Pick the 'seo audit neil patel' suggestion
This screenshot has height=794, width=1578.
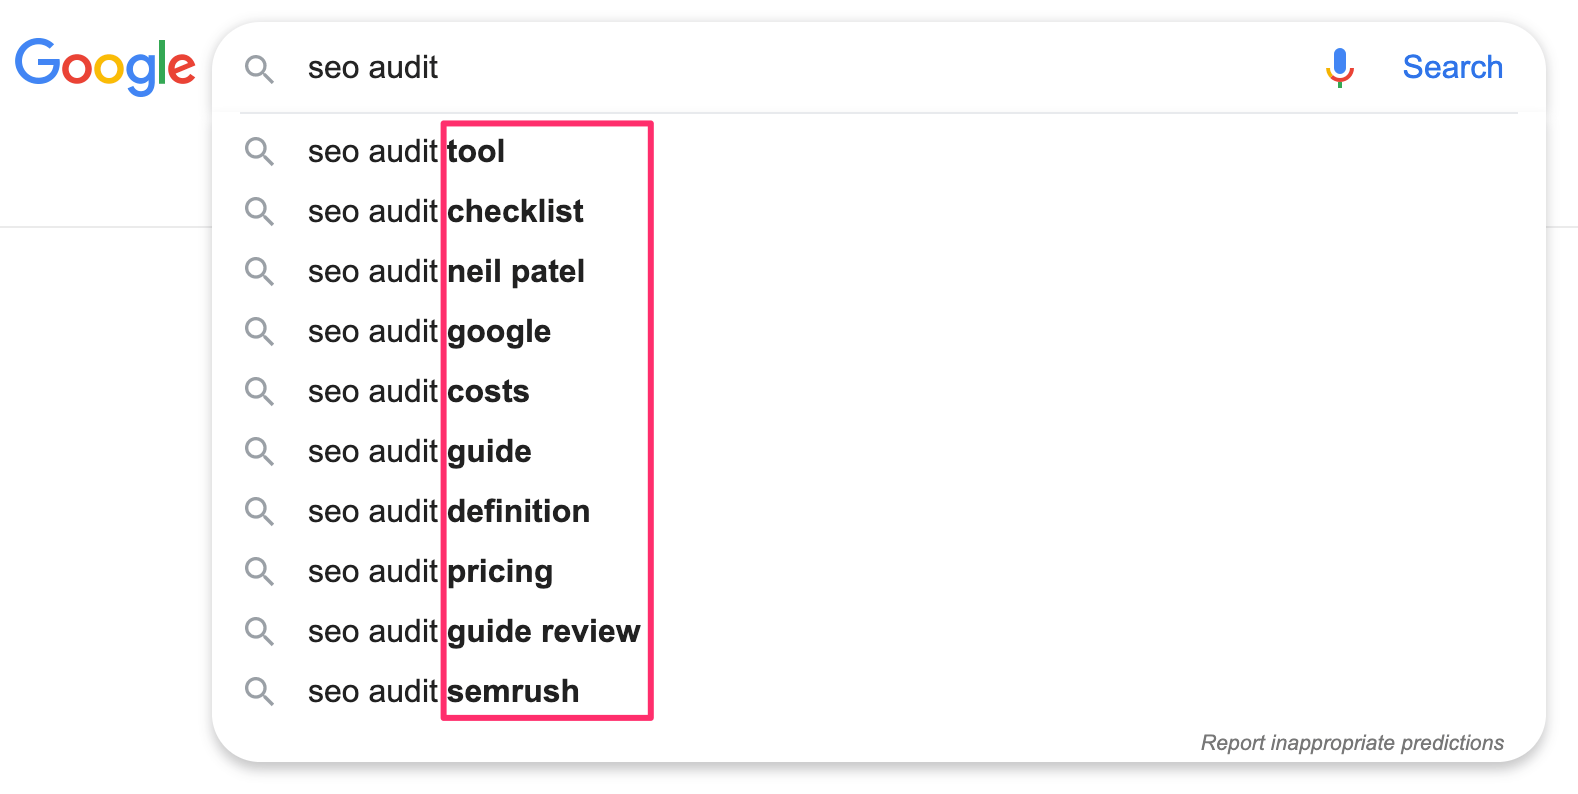coord(446,272)
